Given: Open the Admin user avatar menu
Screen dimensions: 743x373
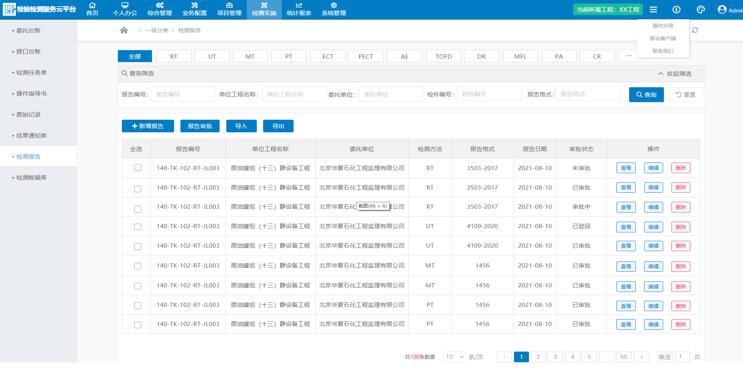Looking at the screenshot, I should click(730, 9).
